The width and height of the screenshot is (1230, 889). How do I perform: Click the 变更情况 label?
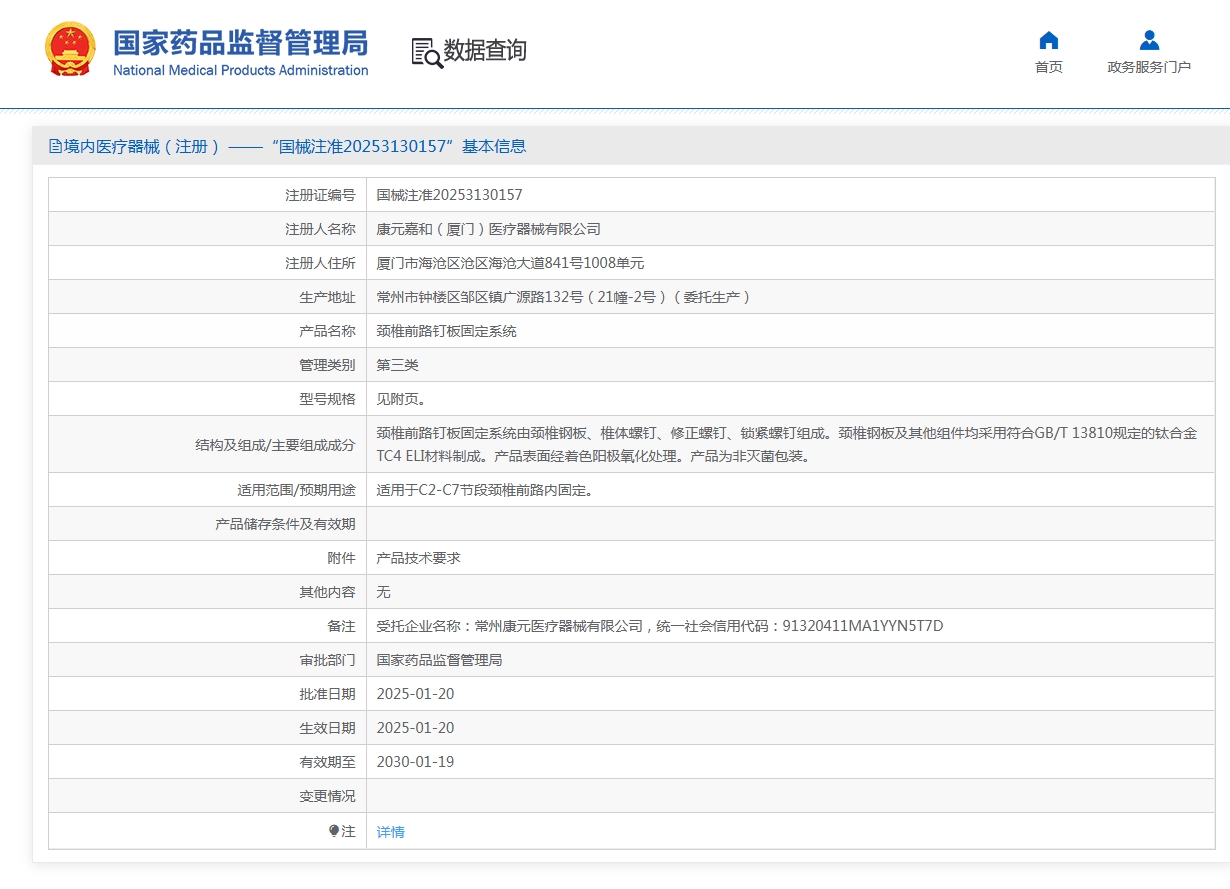[327, 796]
